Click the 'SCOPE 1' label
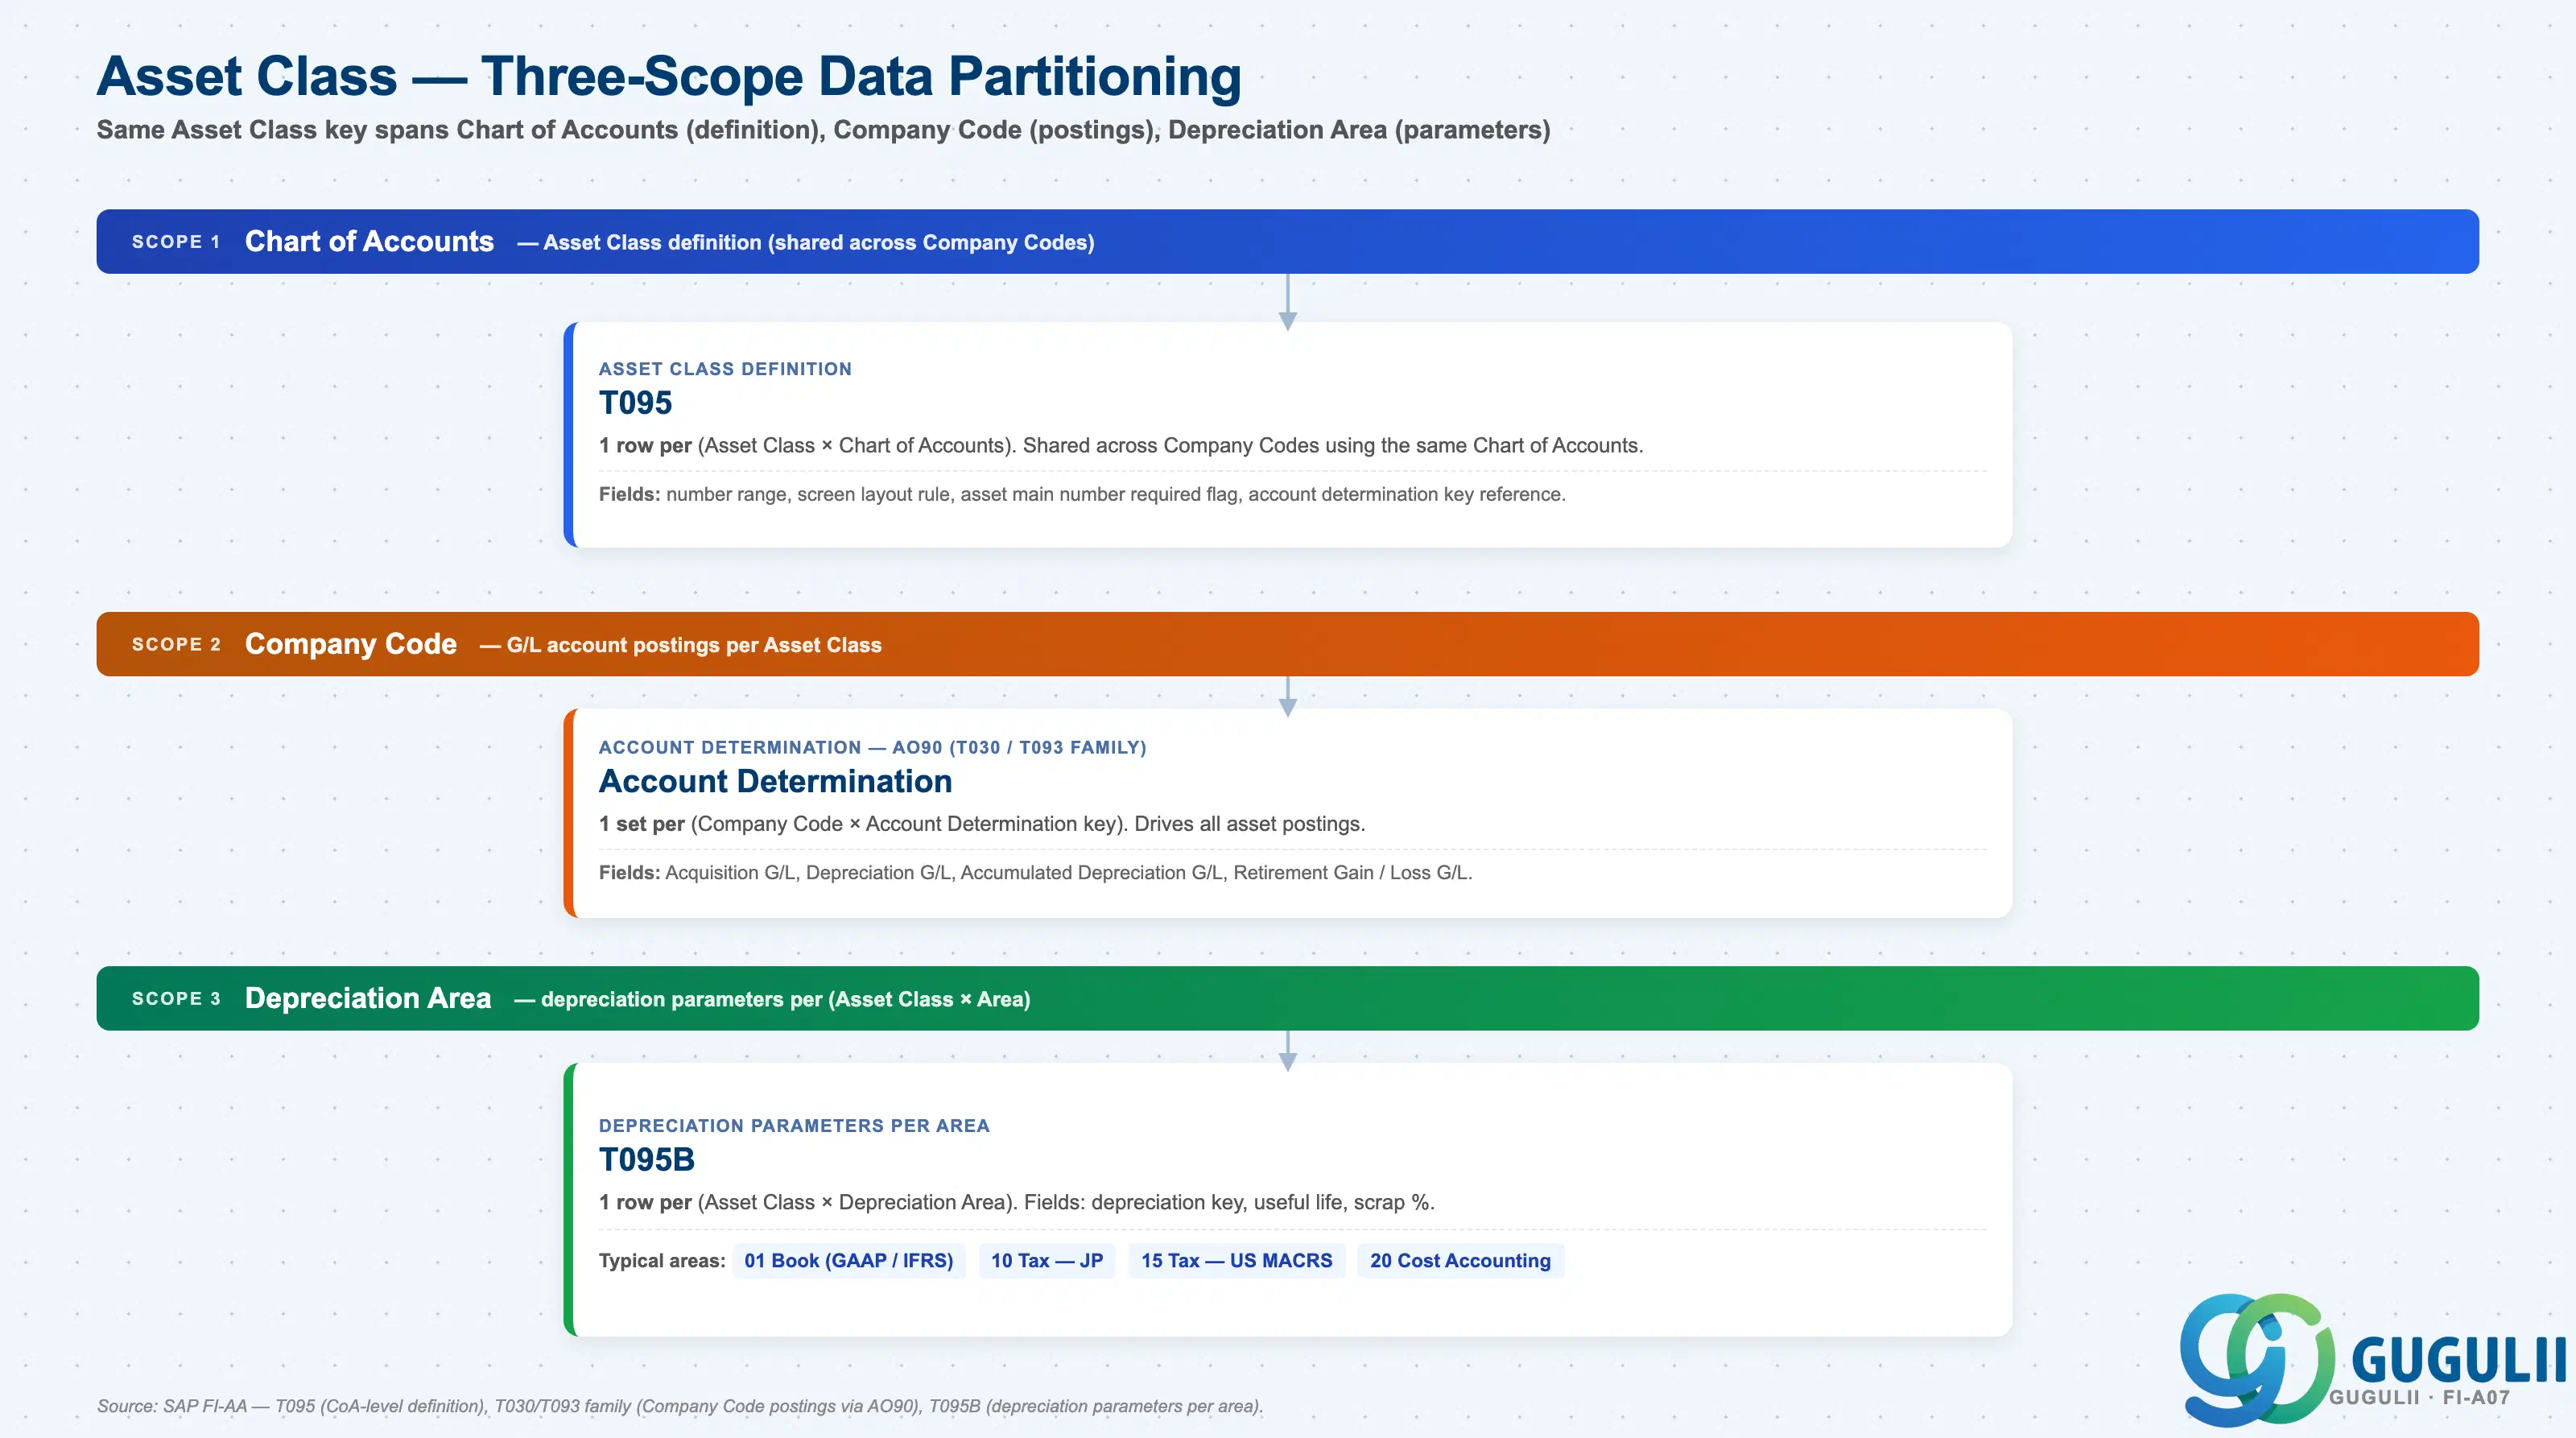 pyautogui.click(x=175, y=242)
